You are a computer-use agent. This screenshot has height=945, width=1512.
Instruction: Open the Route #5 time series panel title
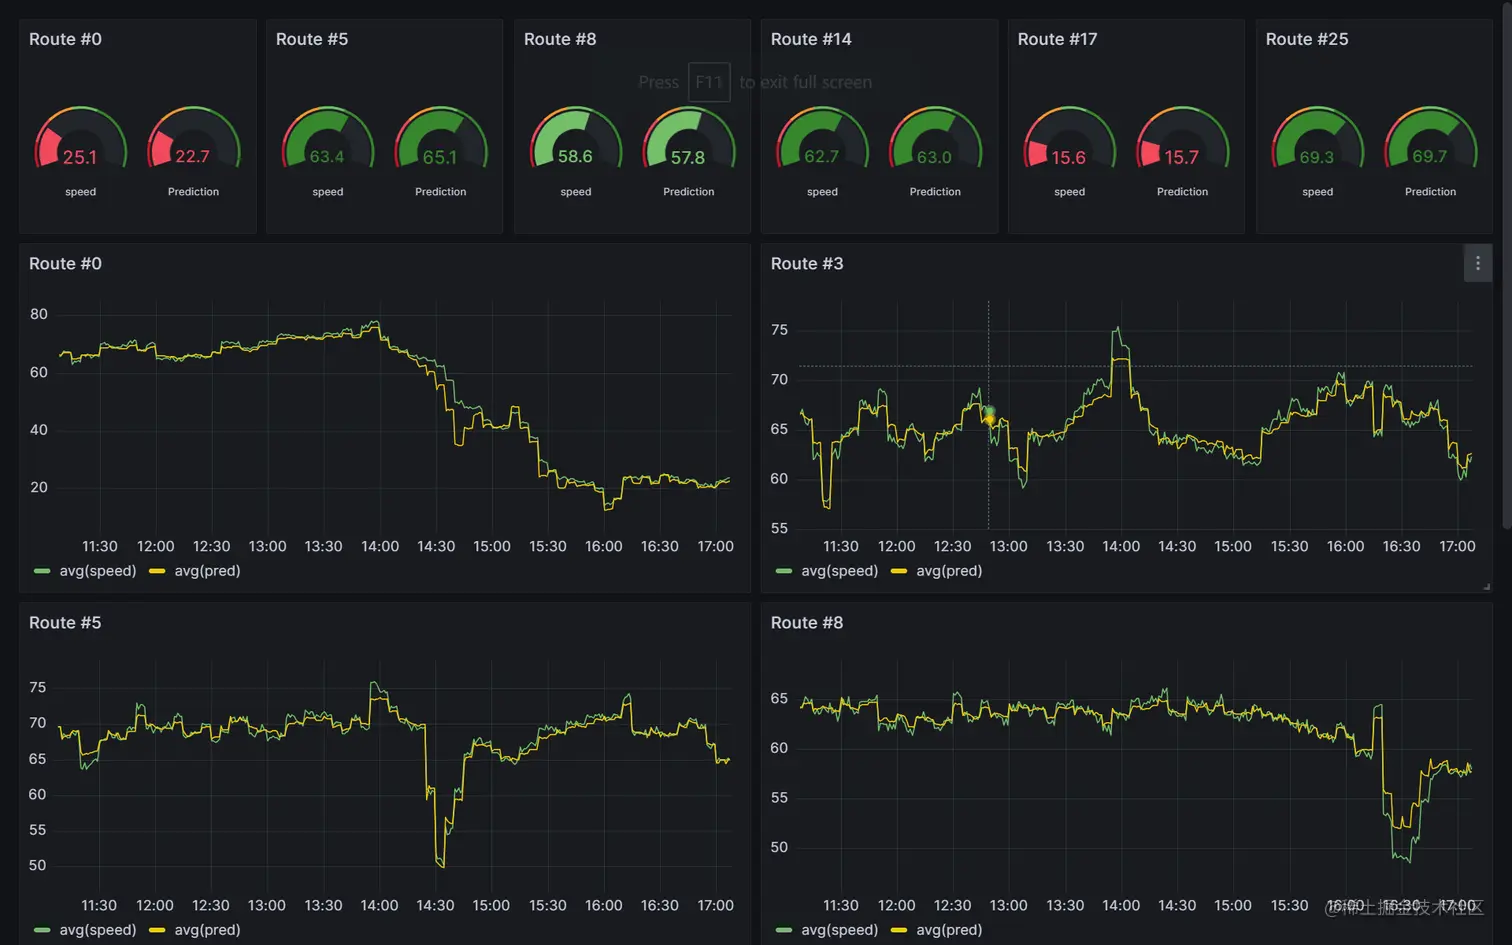(65, 622)
